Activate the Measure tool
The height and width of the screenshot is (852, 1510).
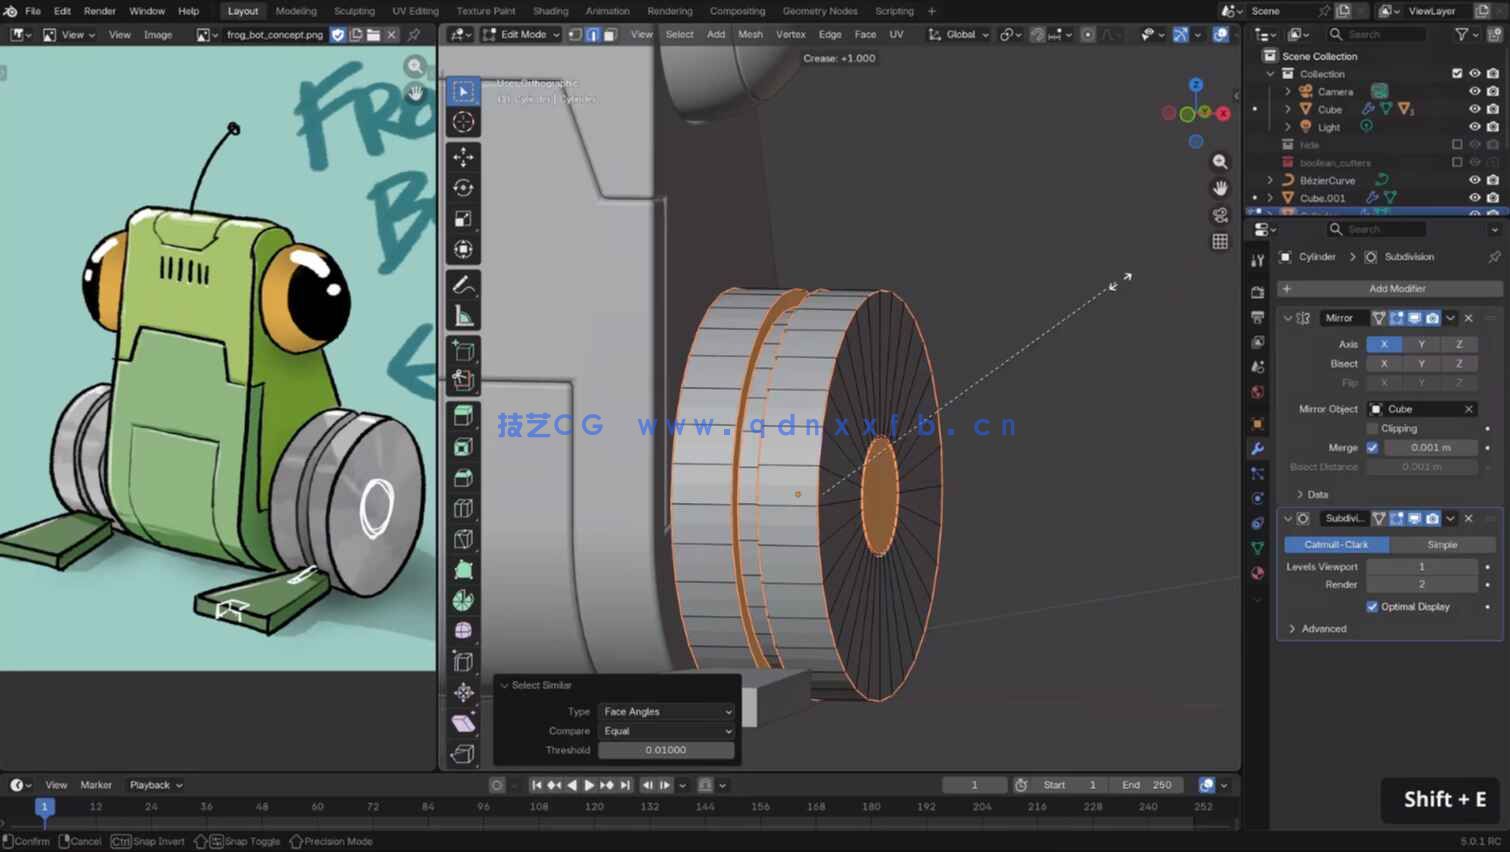tap(463, 314)
